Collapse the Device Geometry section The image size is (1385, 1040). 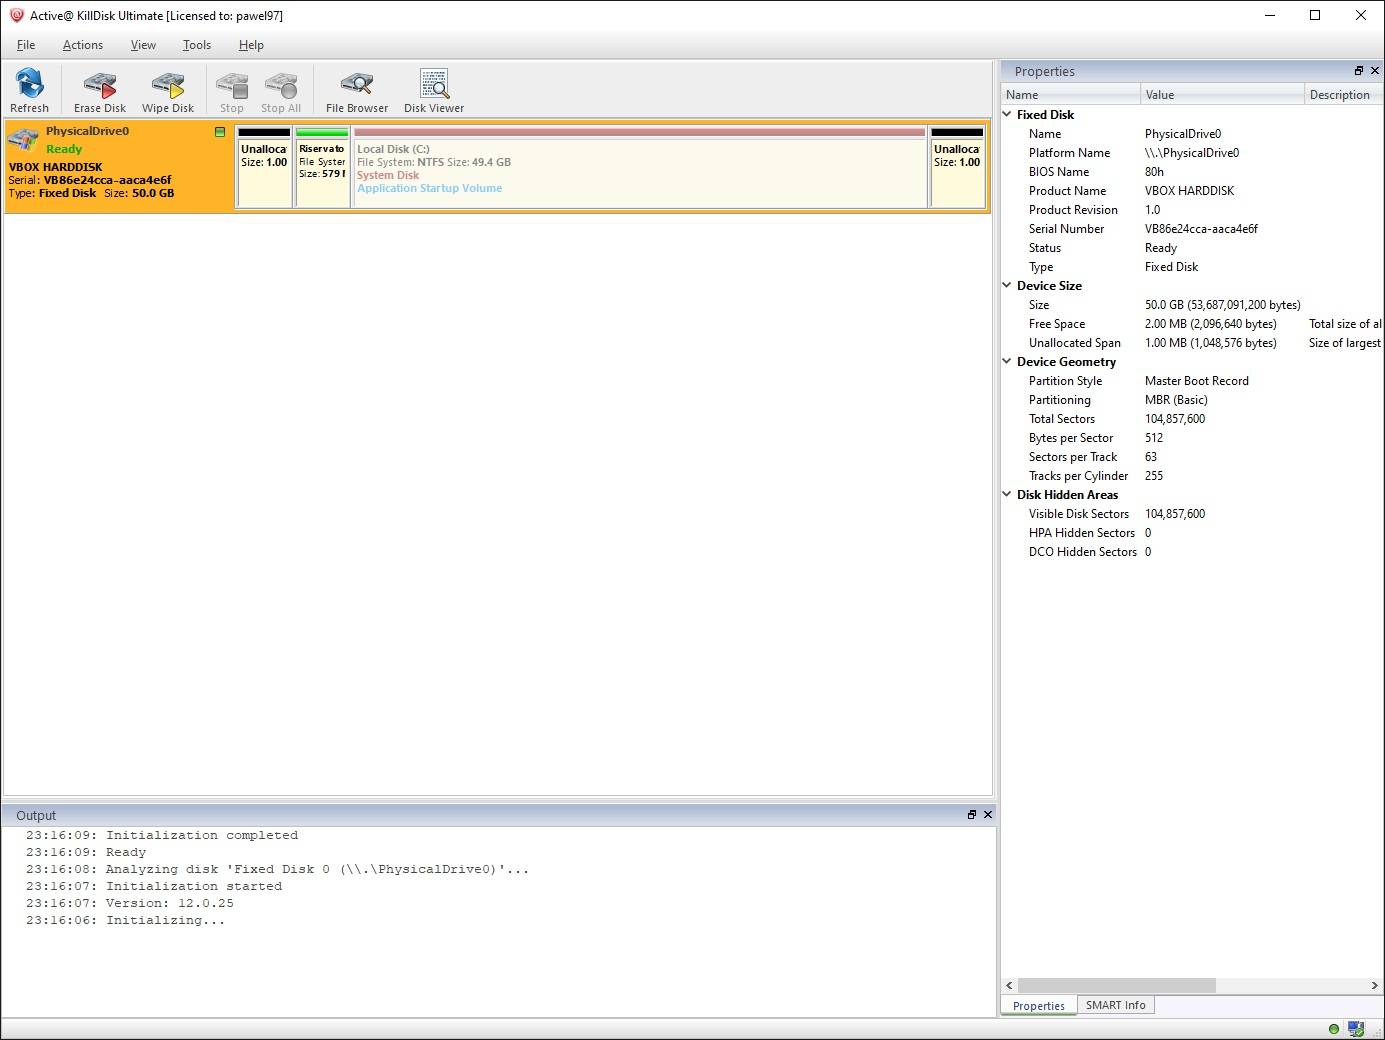[x=1007, y=362]
